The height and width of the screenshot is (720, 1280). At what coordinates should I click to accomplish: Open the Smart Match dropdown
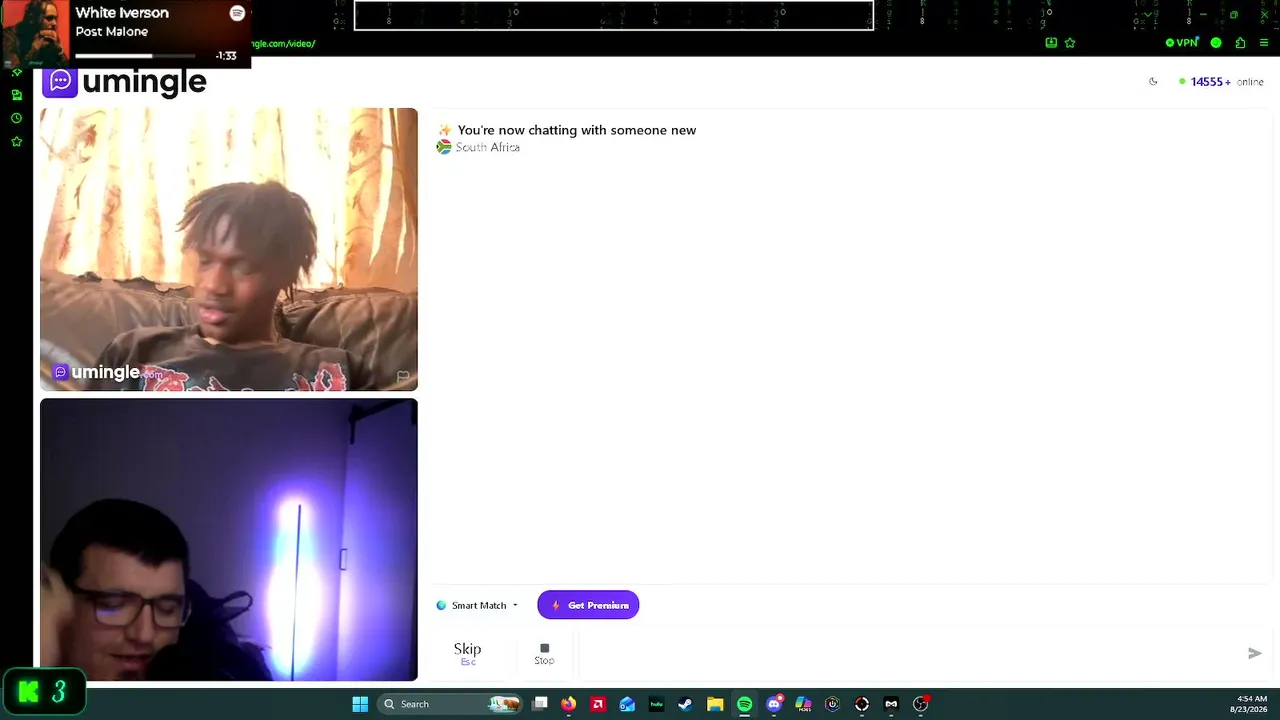(477, 605)
